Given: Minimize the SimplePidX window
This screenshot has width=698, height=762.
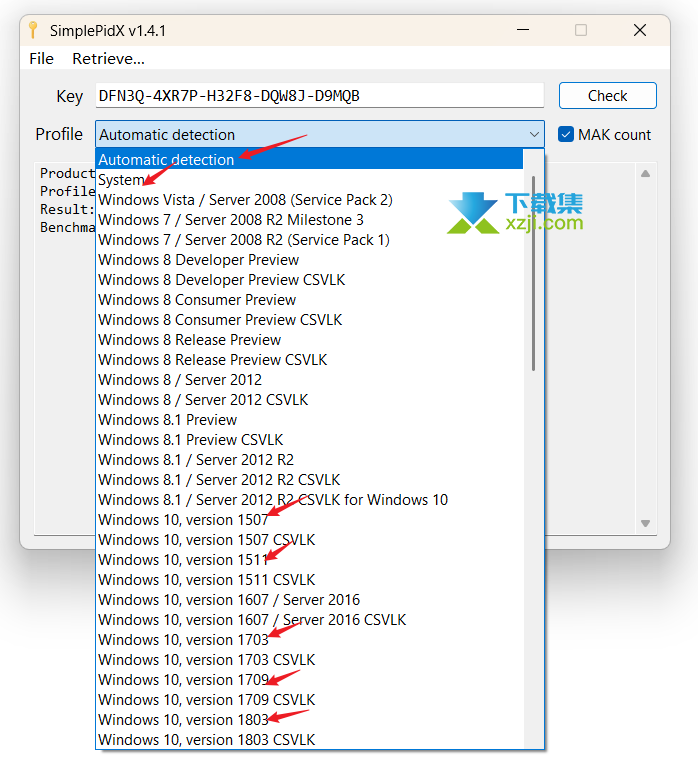Looking at the screenshot, I should (x=523, y=30).
